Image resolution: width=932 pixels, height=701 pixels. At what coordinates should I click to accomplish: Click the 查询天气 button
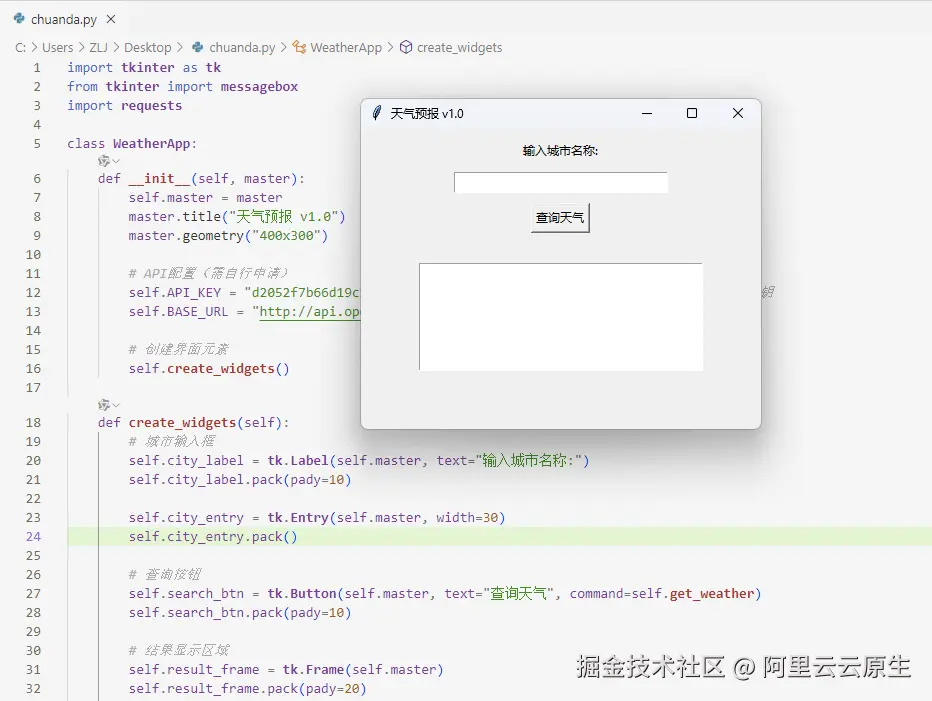click(560, 218)
